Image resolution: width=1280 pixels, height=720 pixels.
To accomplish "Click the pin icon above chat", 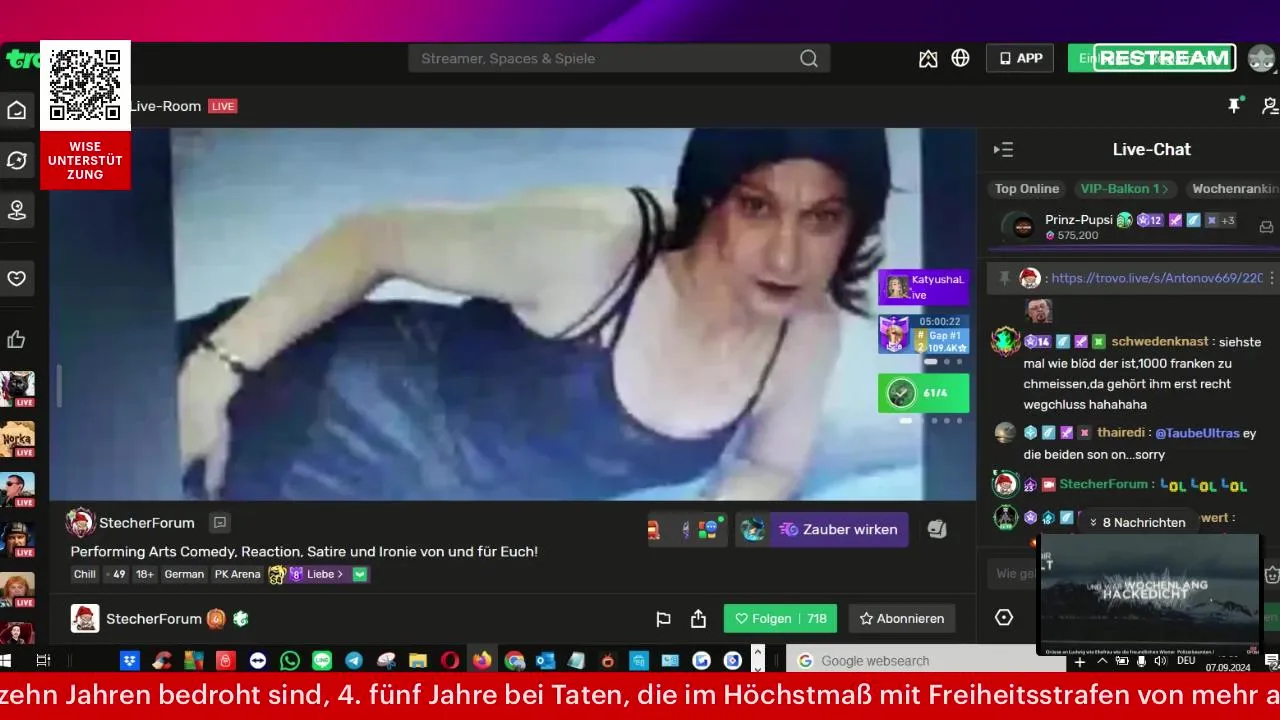I will [1235, 105].
